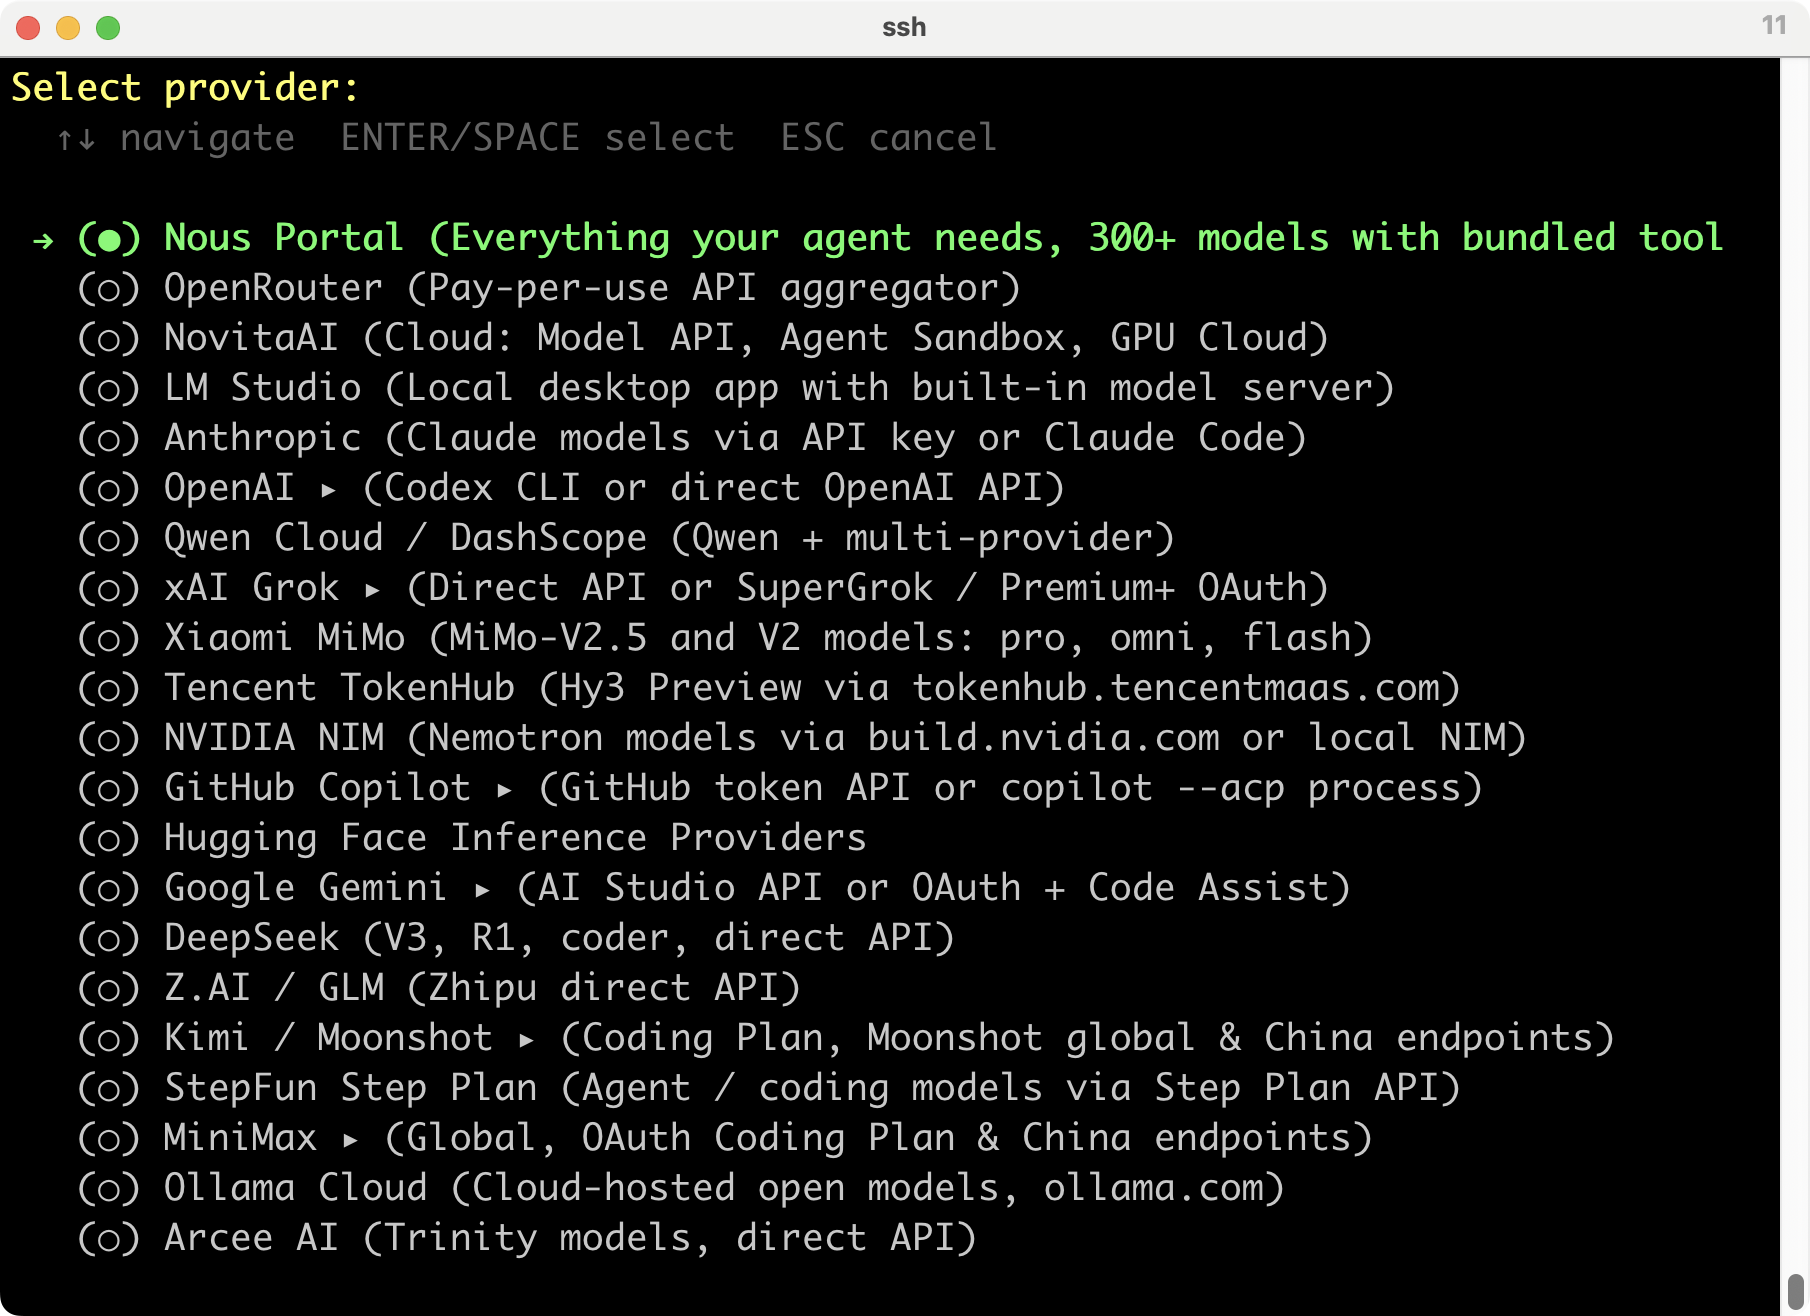This screenshot has width=1810, height=1316.
Task: Click 'Trinity models, direct API' description
Action: click(669, 1238)
